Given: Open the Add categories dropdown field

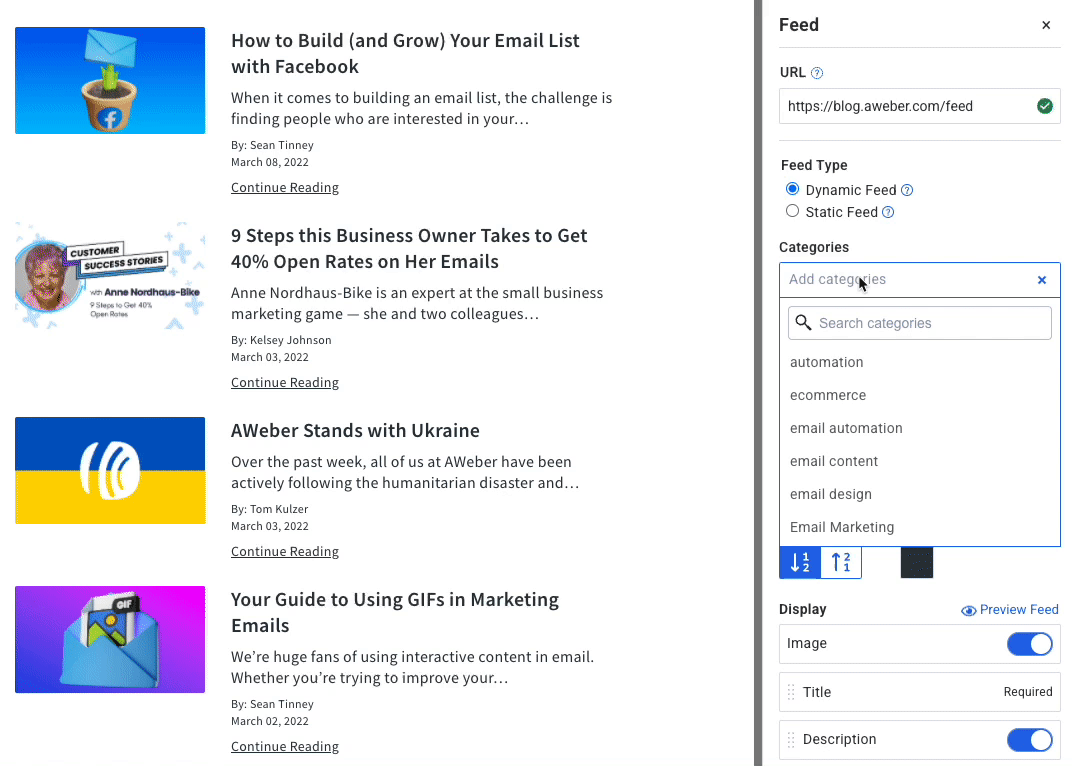Looking at the screenshot, I should 920,280.
